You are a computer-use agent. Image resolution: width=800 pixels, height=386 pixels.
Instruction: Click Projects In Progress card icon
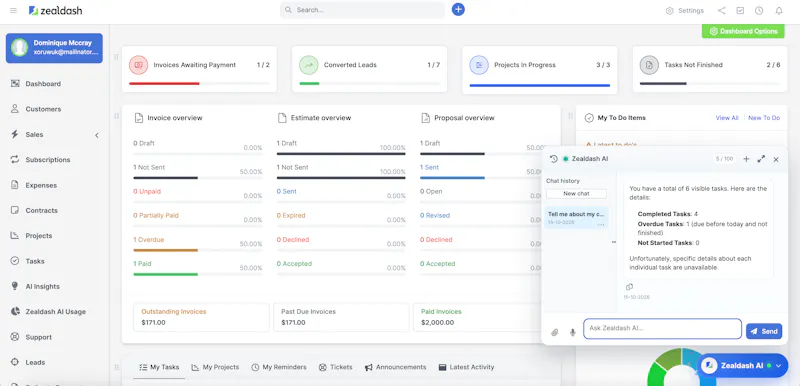[x=479, y=65]
